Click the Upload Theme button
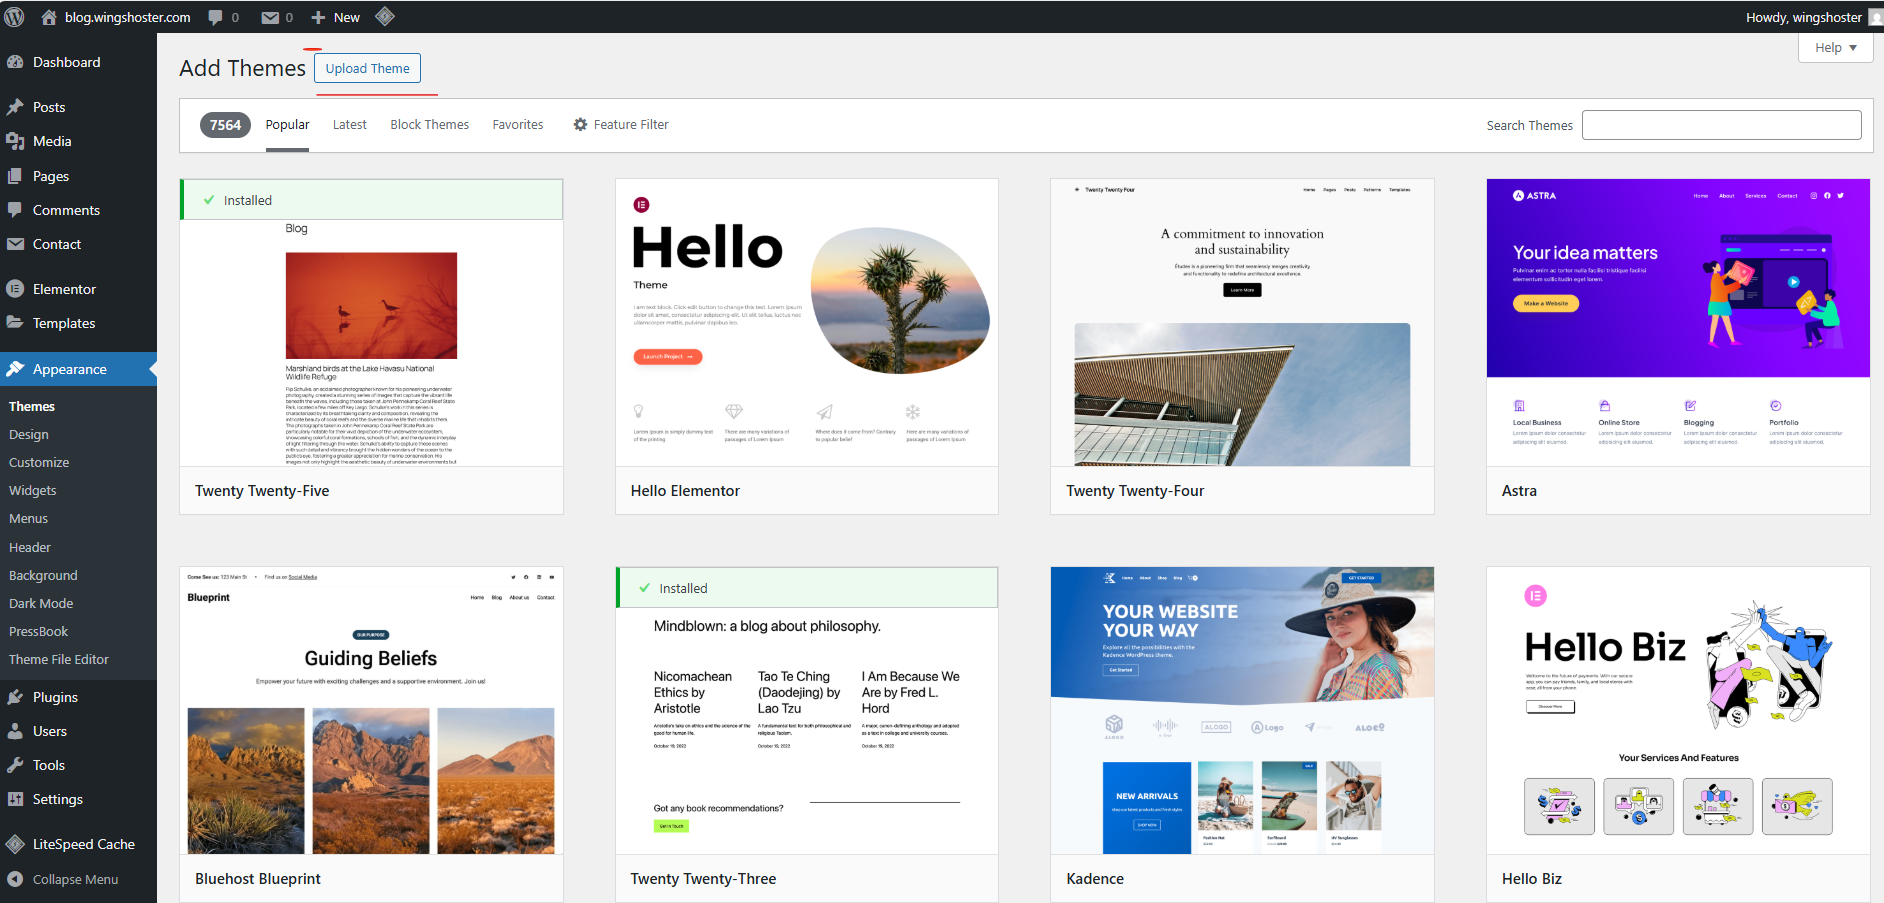Screen dimensions: 1884x903 pos(367,68)
